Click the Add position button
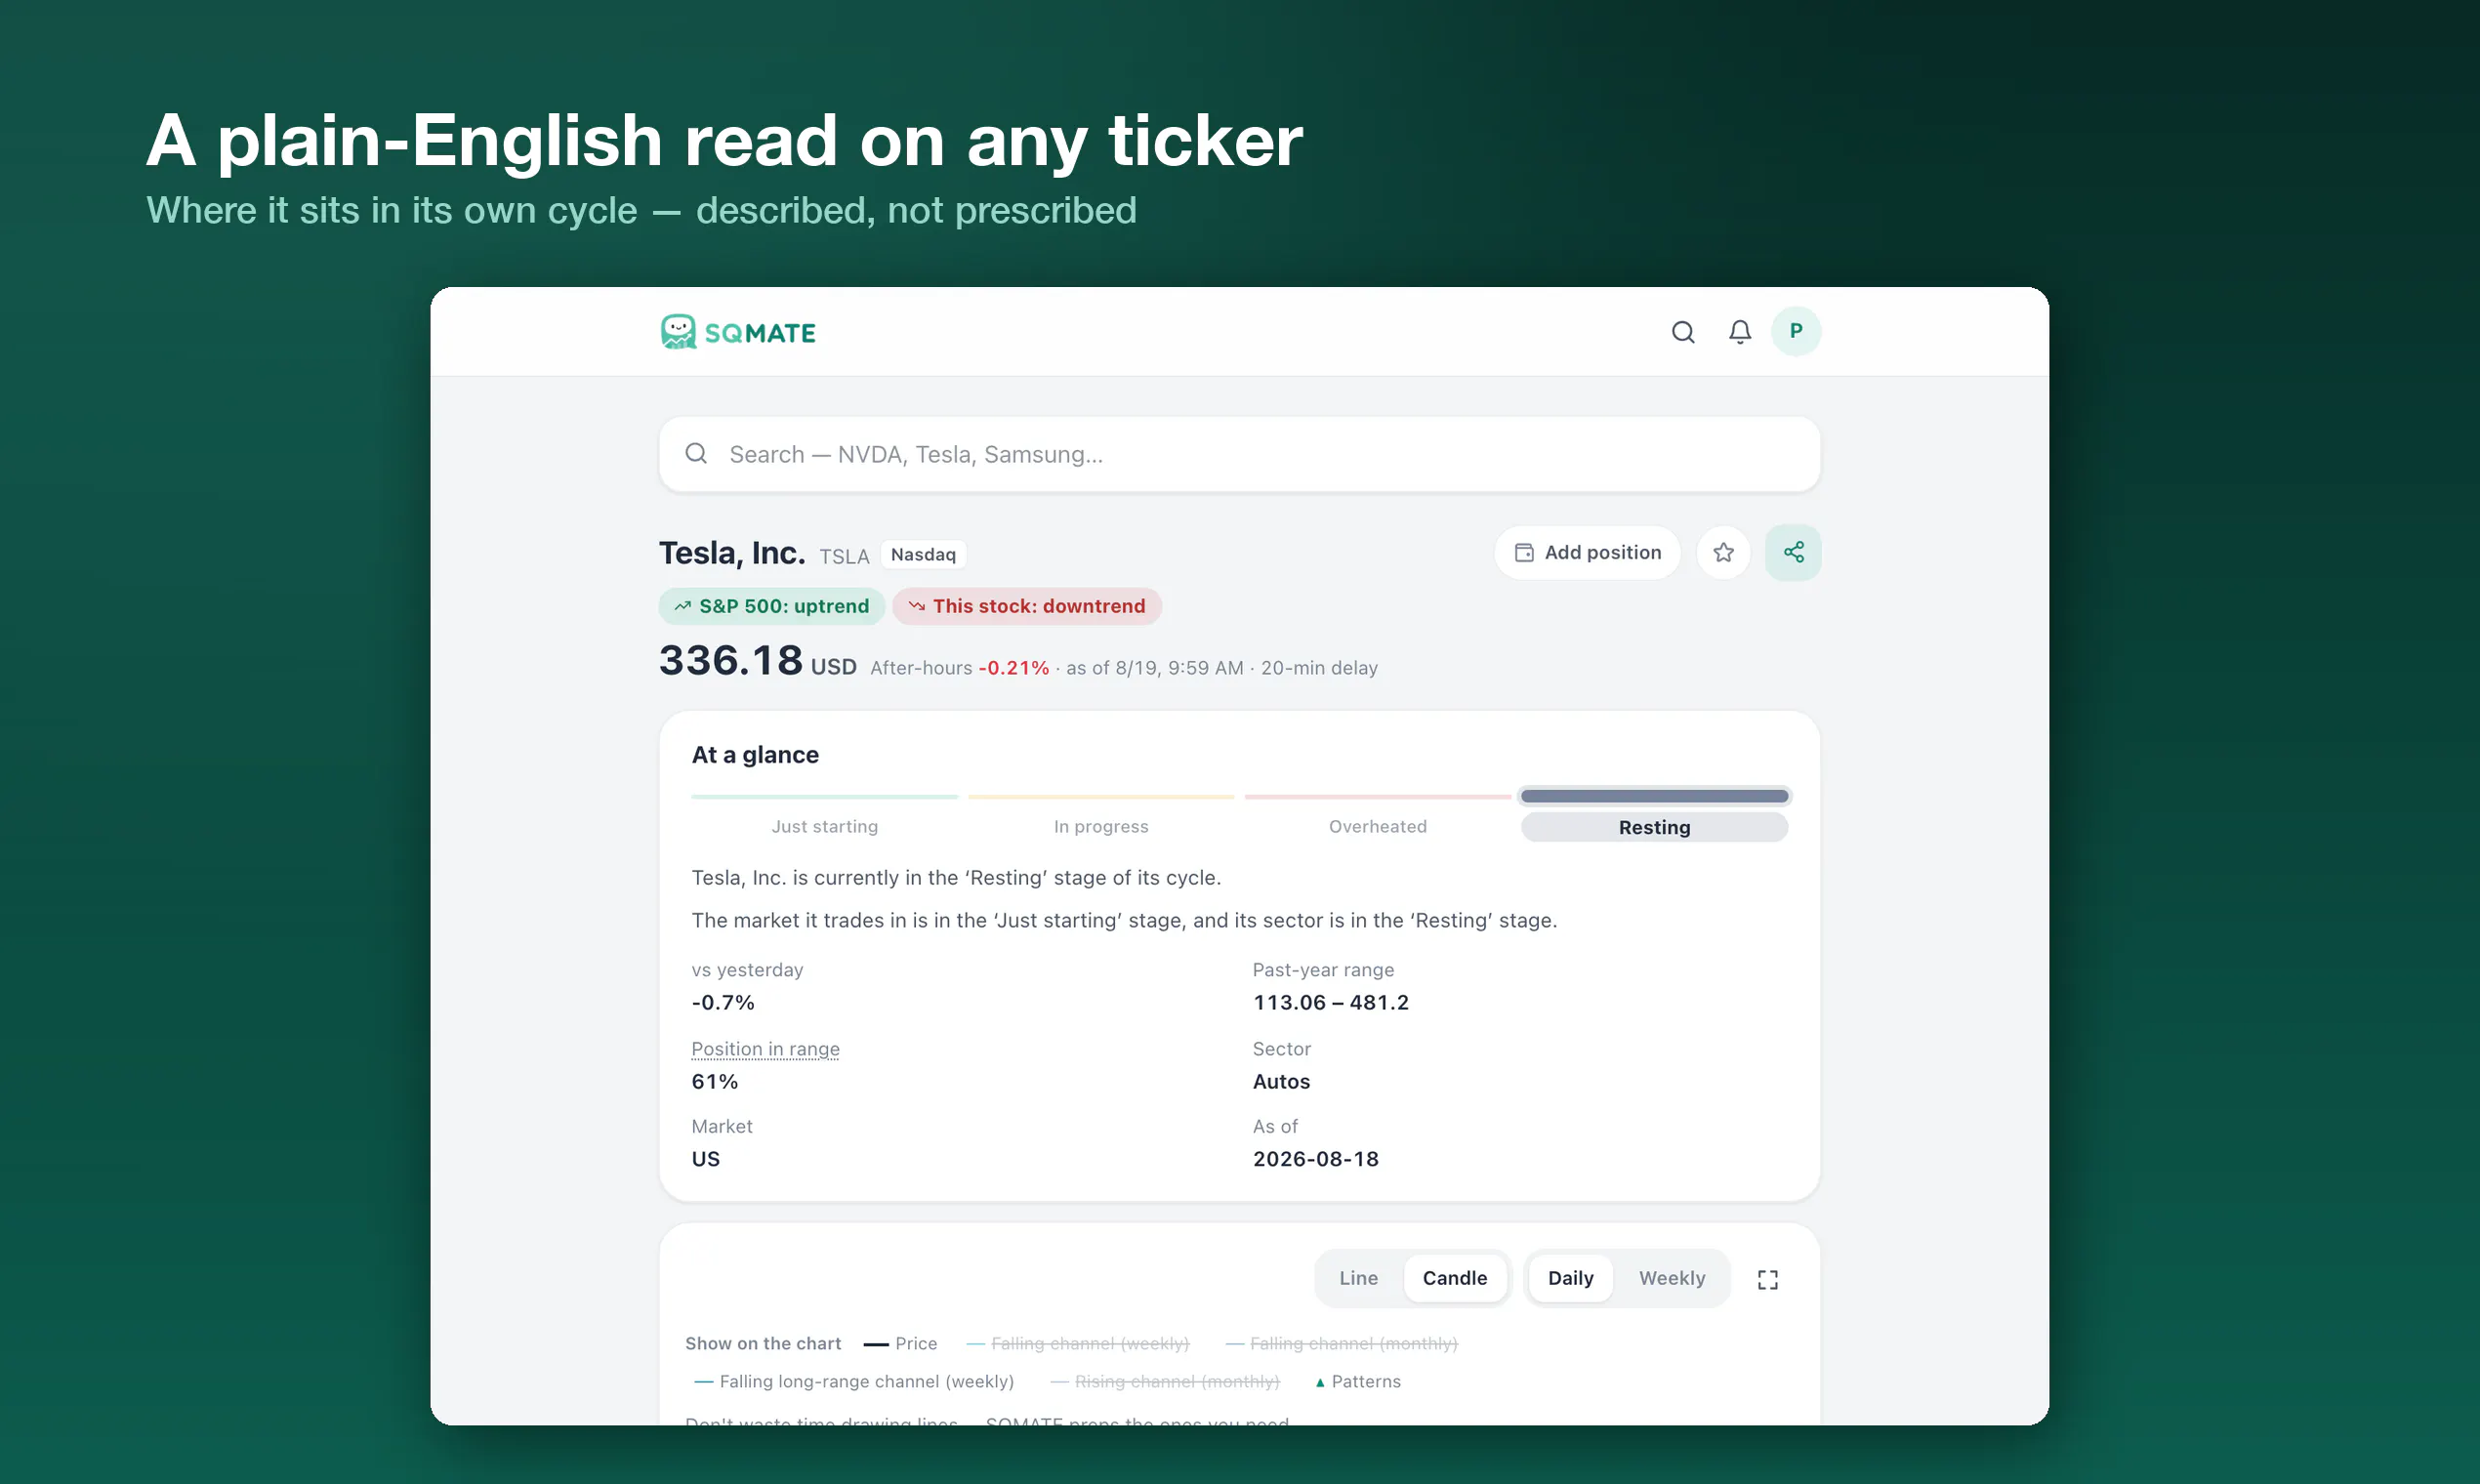 click(1587, 552)
